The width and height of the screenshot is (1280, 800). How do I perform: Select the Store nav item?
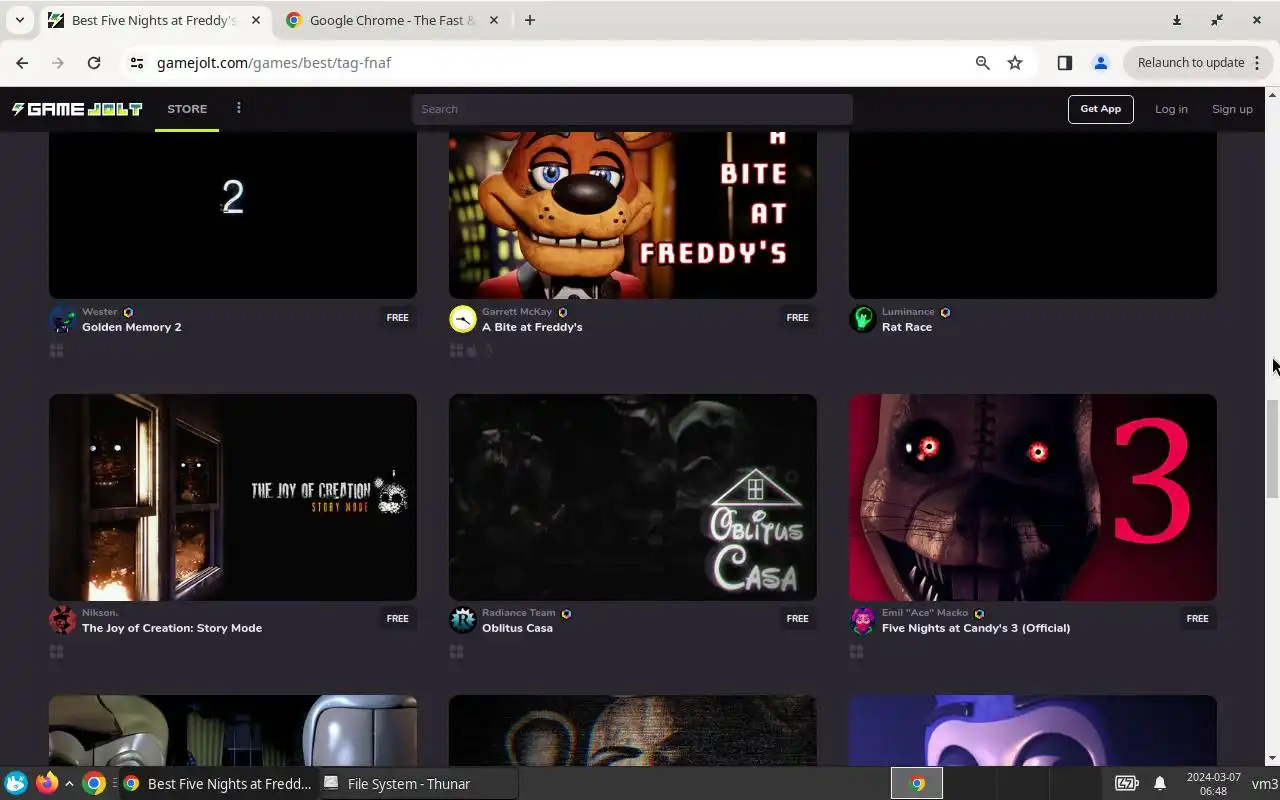[187, 109]
